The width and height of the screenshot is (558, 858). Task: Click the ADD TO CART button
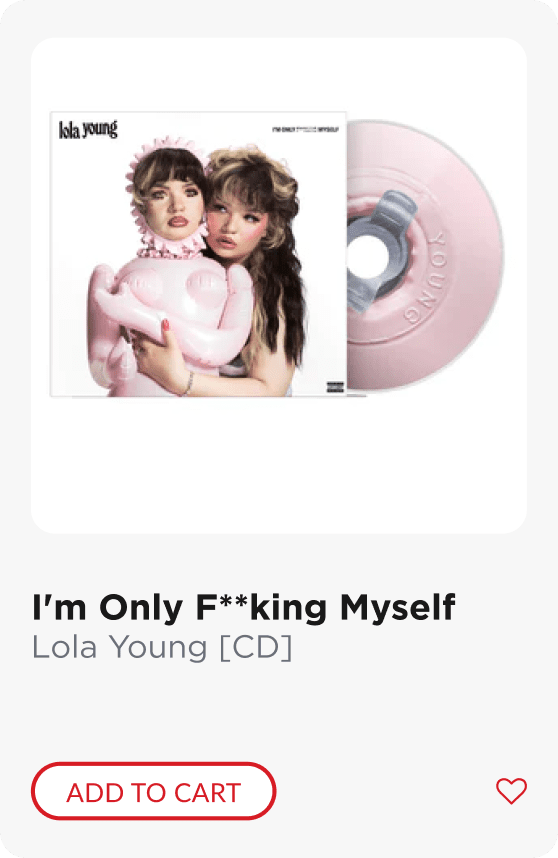154,791
